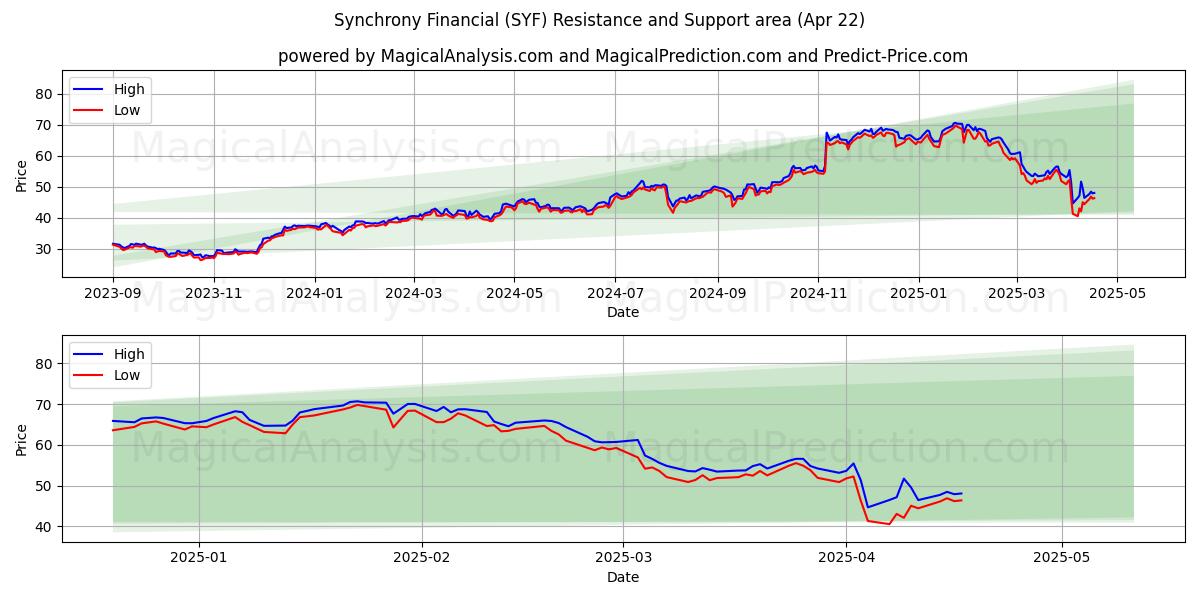
Task: Click the lower chart's 'Price' axis label
Action: (22, 439)
